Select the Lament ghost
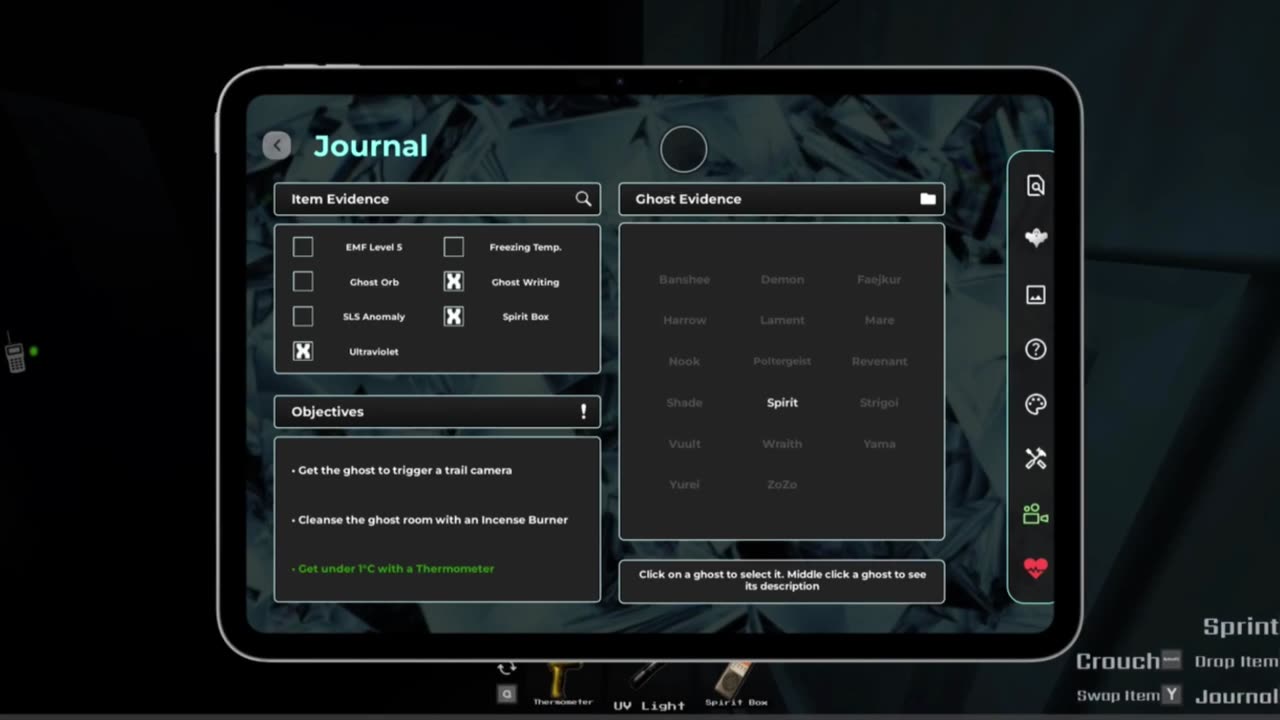 pos(782,320)
